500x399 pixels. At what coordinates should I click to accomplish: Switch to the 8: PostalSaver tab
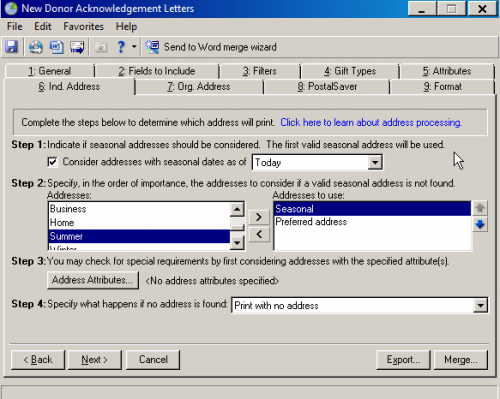pos(327,87)
